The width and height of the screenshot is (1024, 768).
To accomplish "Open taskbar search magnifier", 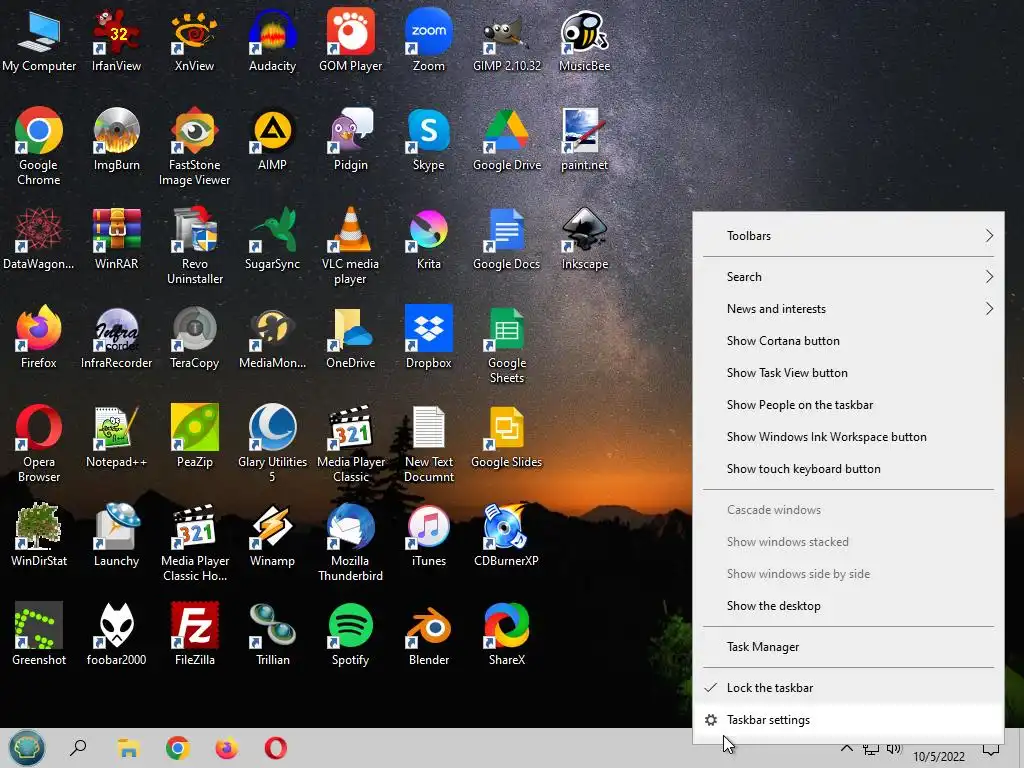I will (x=78, y=748).
